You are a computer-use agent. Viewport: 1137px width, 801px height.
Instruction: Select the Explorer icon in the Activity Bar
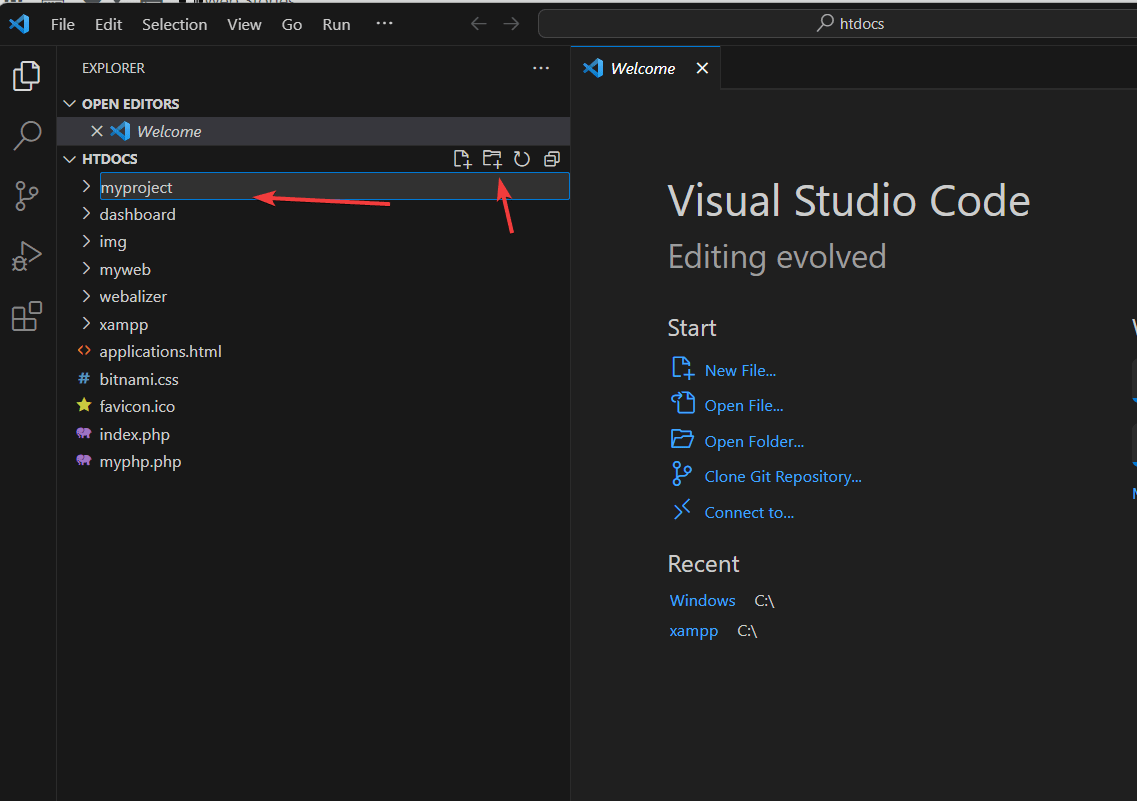pyautogui.click(x=27, y=75)
